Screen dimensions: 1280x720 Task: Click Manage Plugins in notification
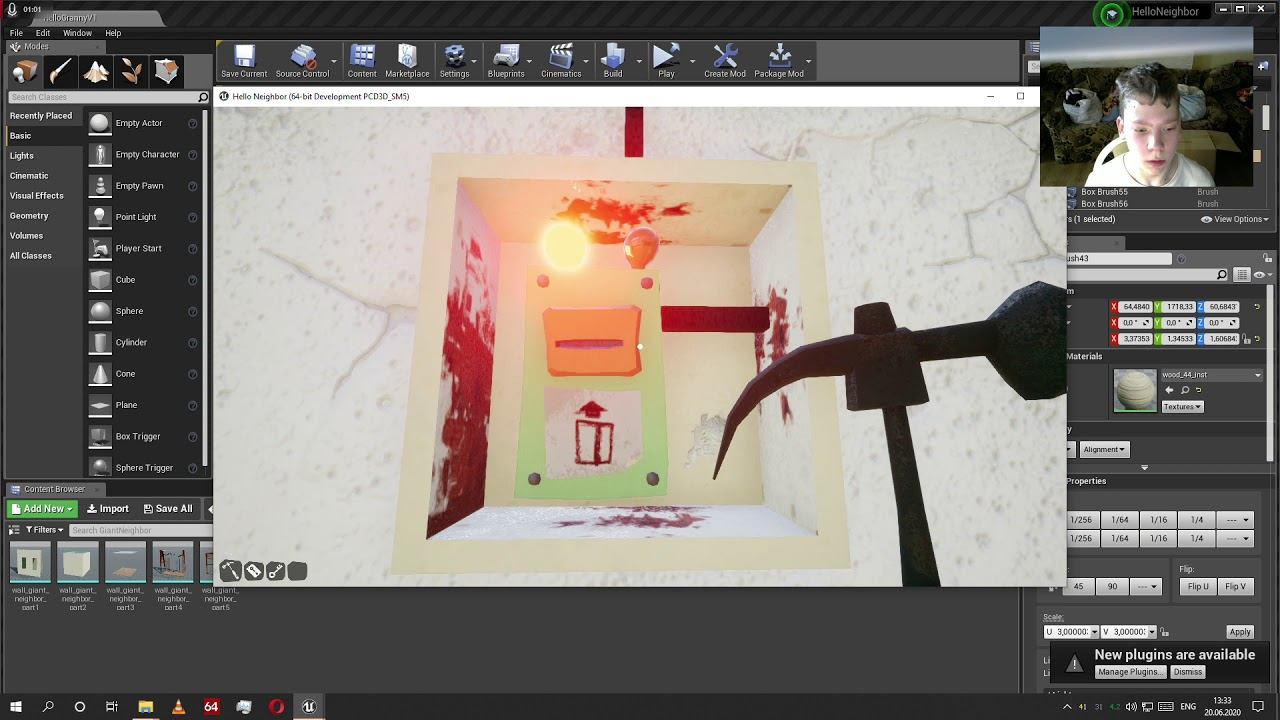pos(1129,672)
